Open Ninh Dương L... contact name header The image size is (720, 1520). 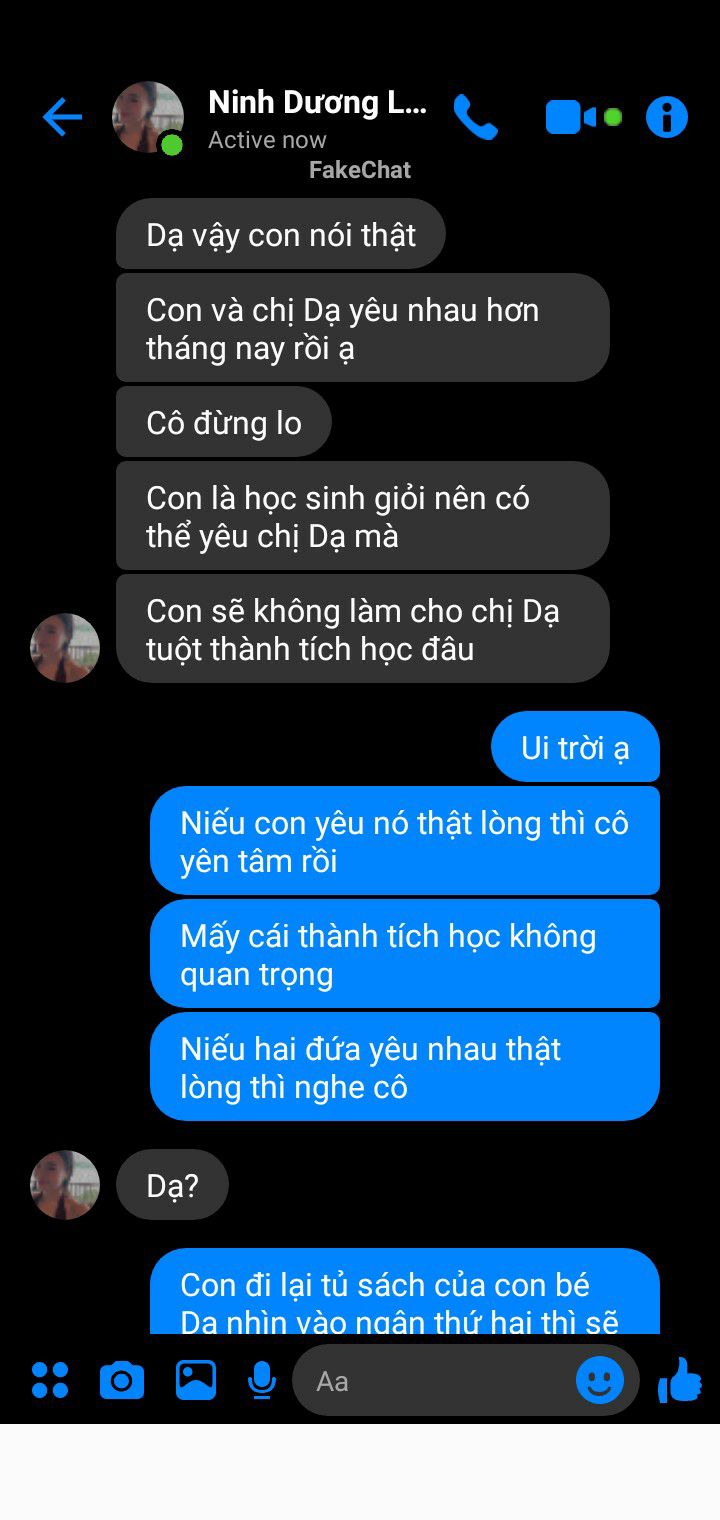[318, 102]
